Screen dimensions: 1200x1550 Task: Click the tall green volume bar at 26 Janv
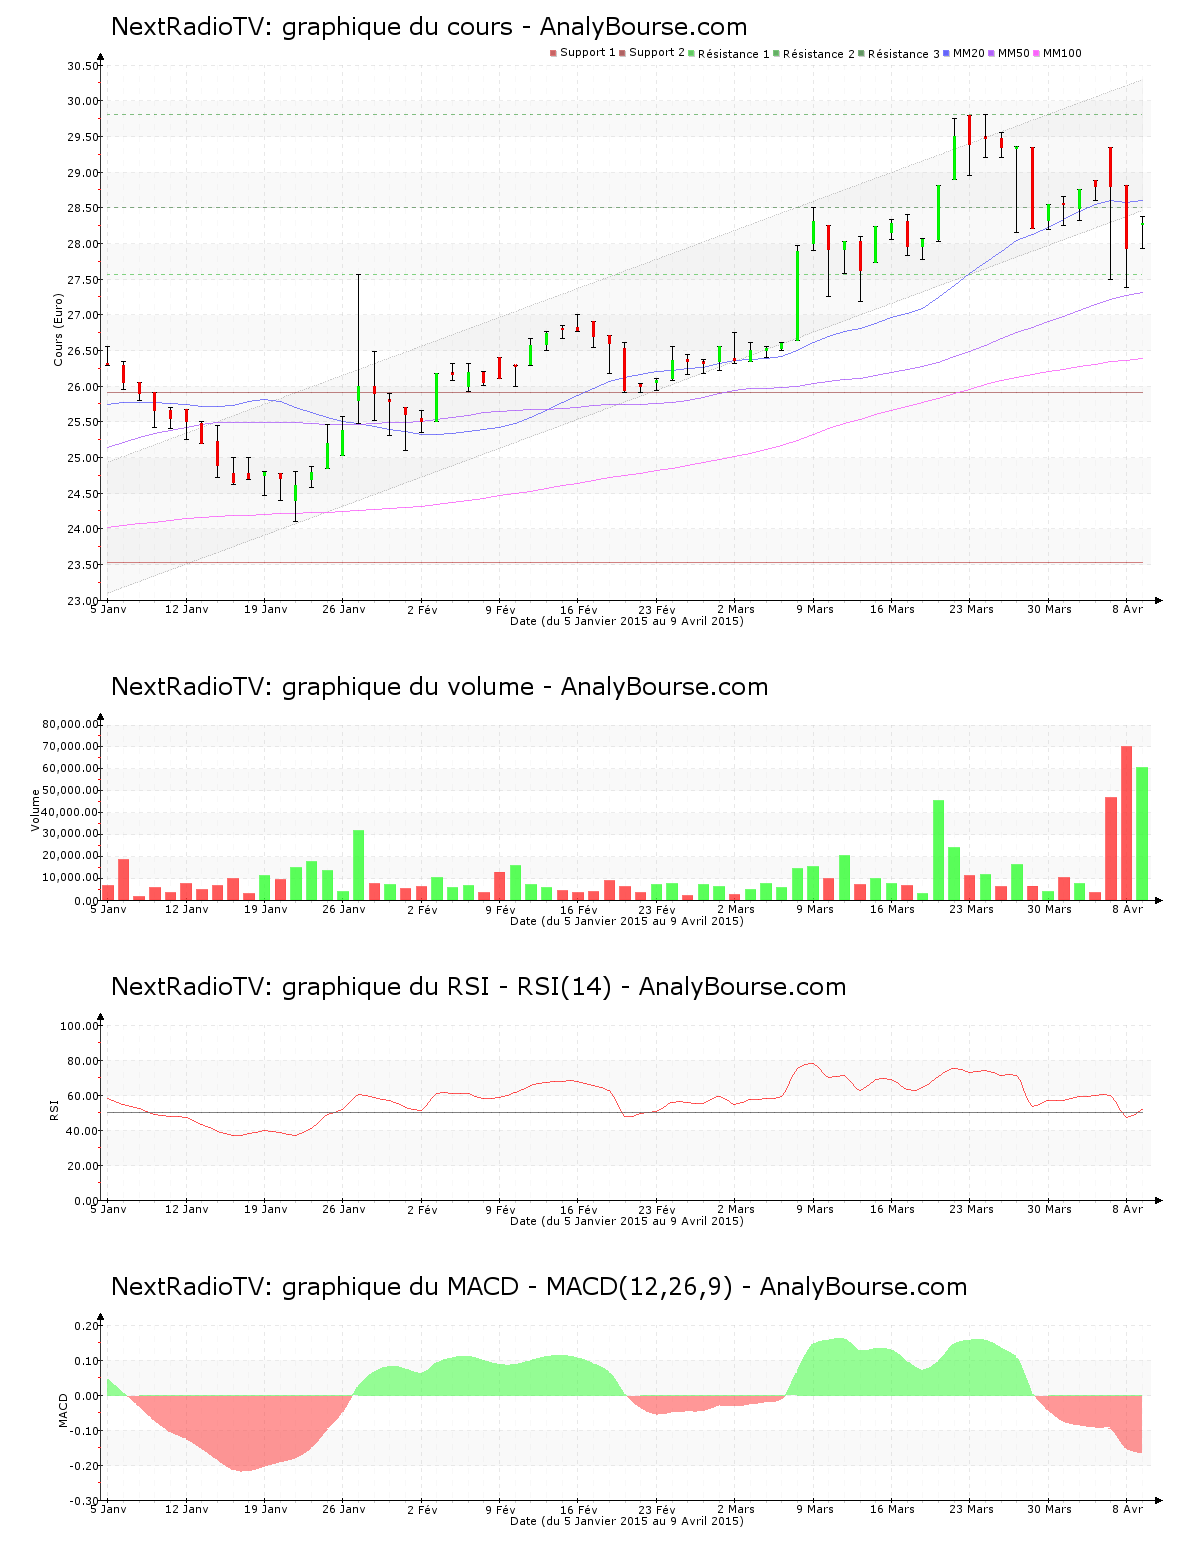tap(358, 865)
